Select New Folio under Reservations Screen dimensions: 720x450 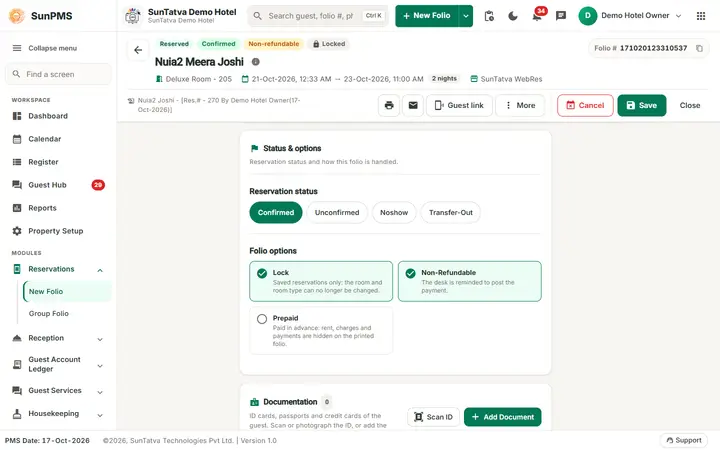(x=67, y=292)
